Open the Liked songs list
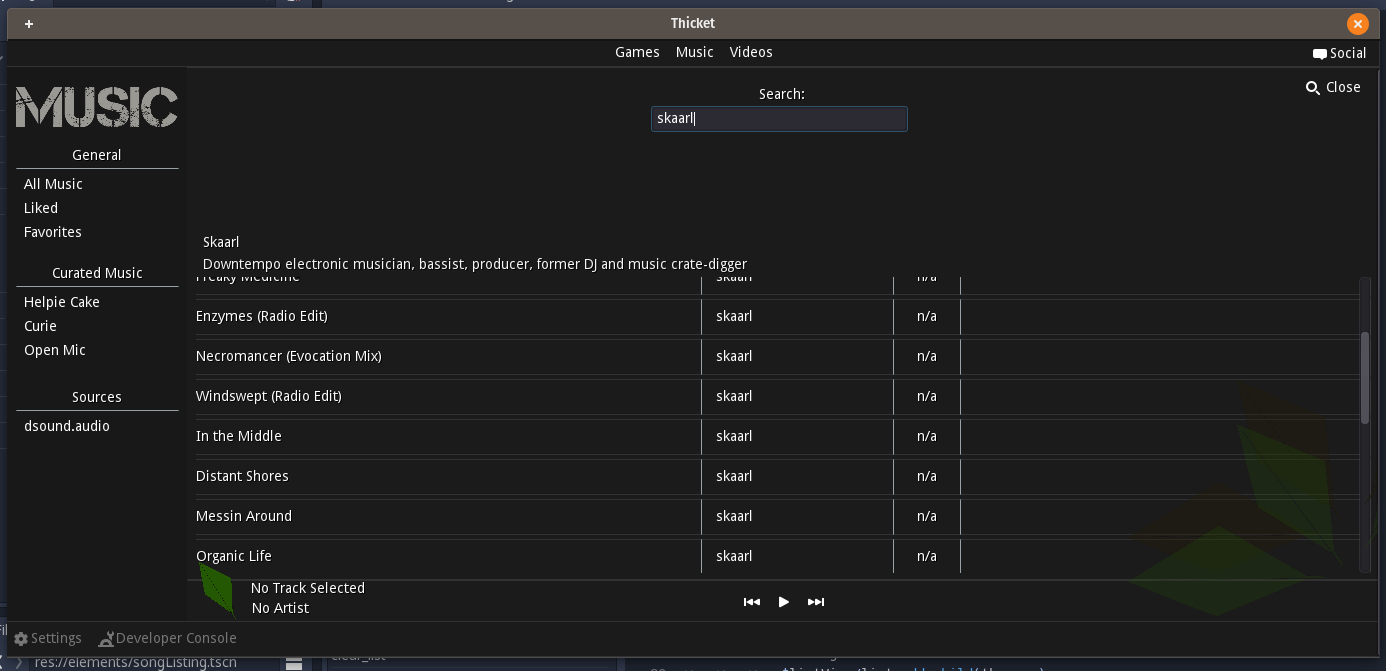 pyautogui.click(x=41, y=208)
